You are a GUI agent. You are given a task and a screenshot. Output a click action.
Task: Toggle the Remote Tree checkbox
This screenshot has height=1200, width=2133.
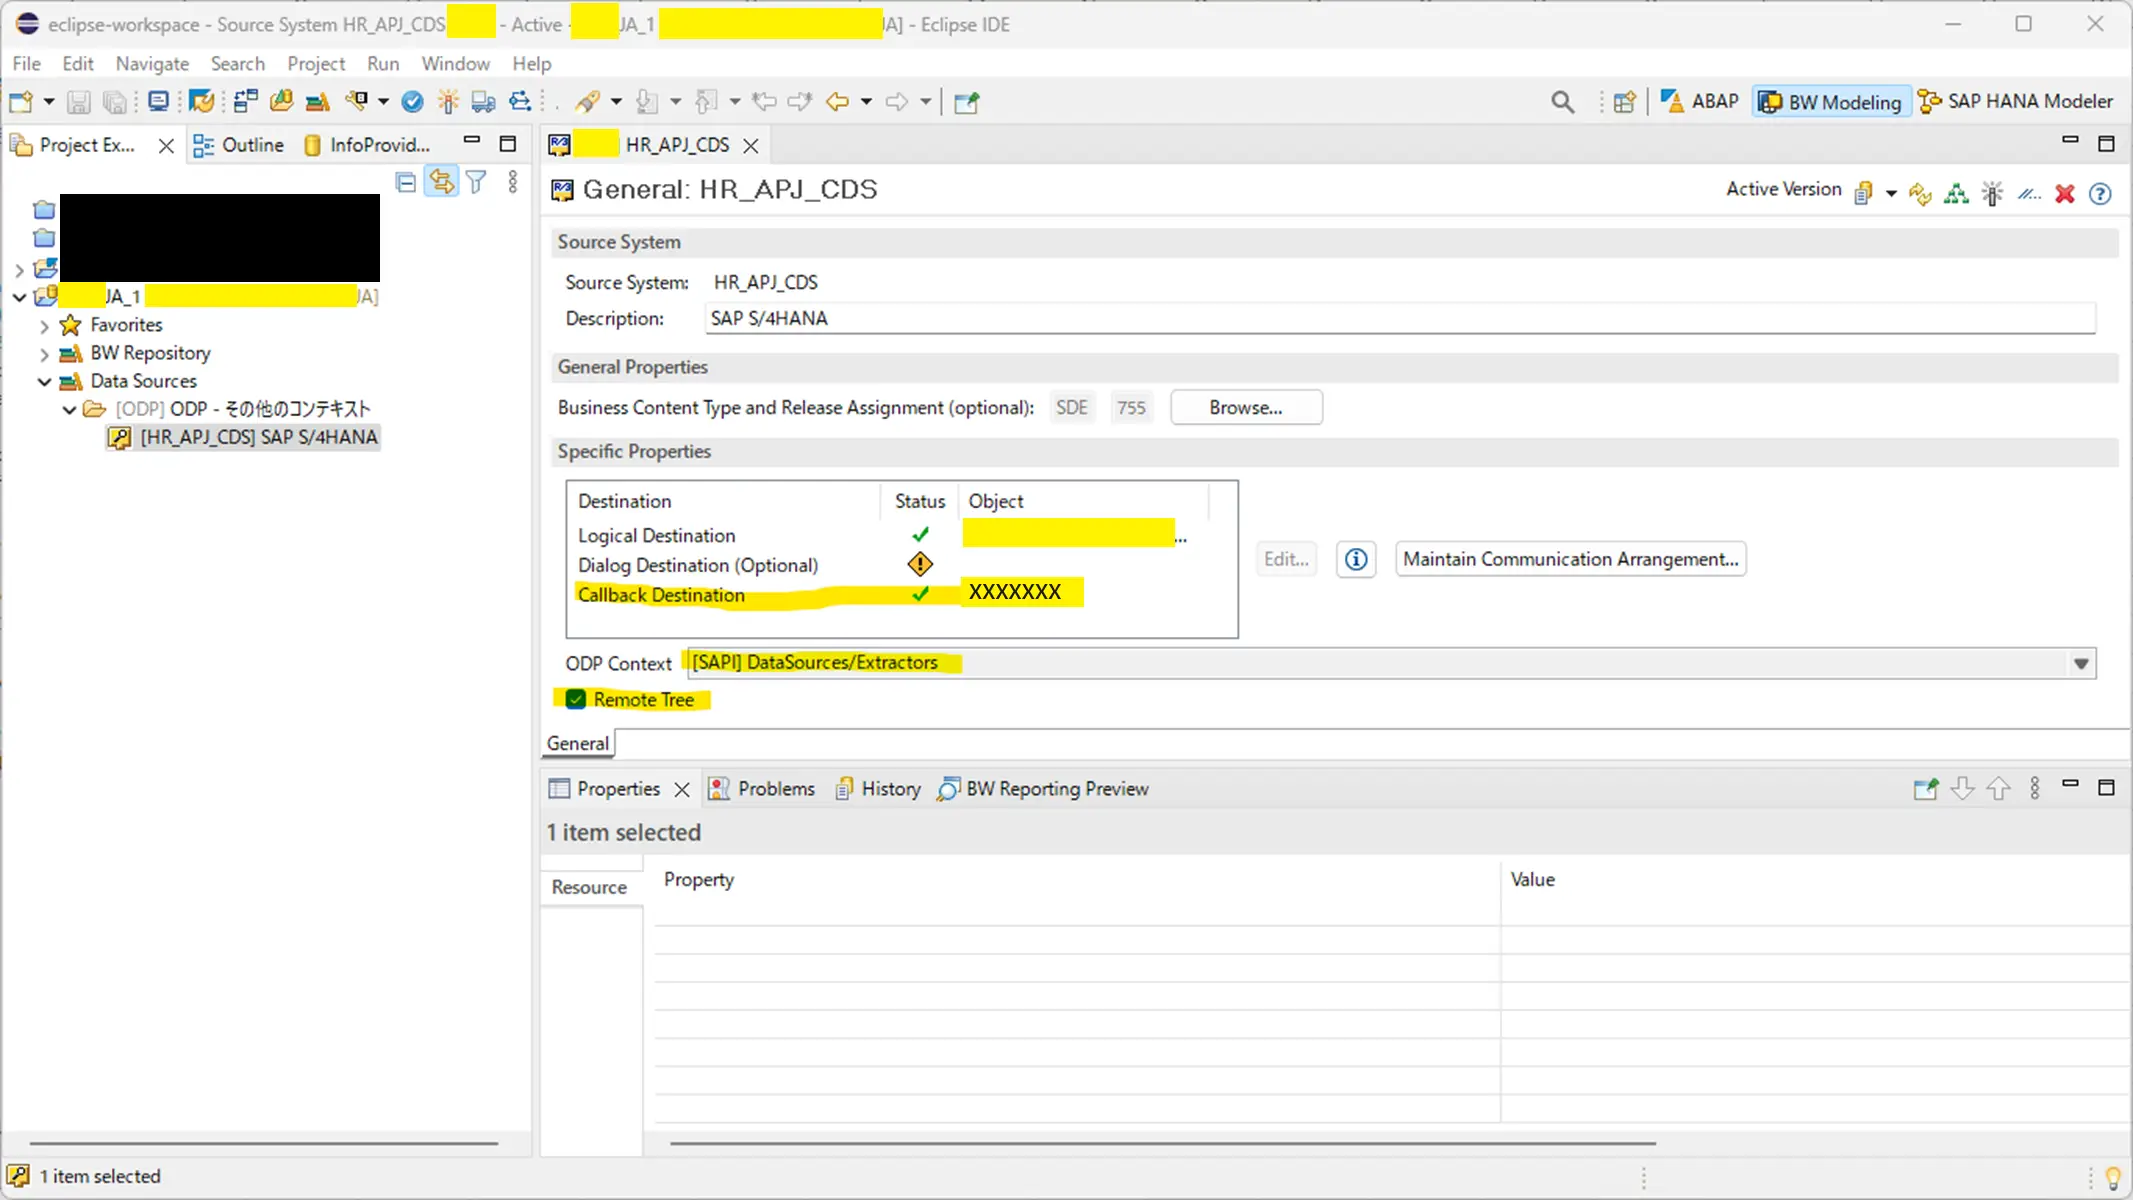click(576, 699)
